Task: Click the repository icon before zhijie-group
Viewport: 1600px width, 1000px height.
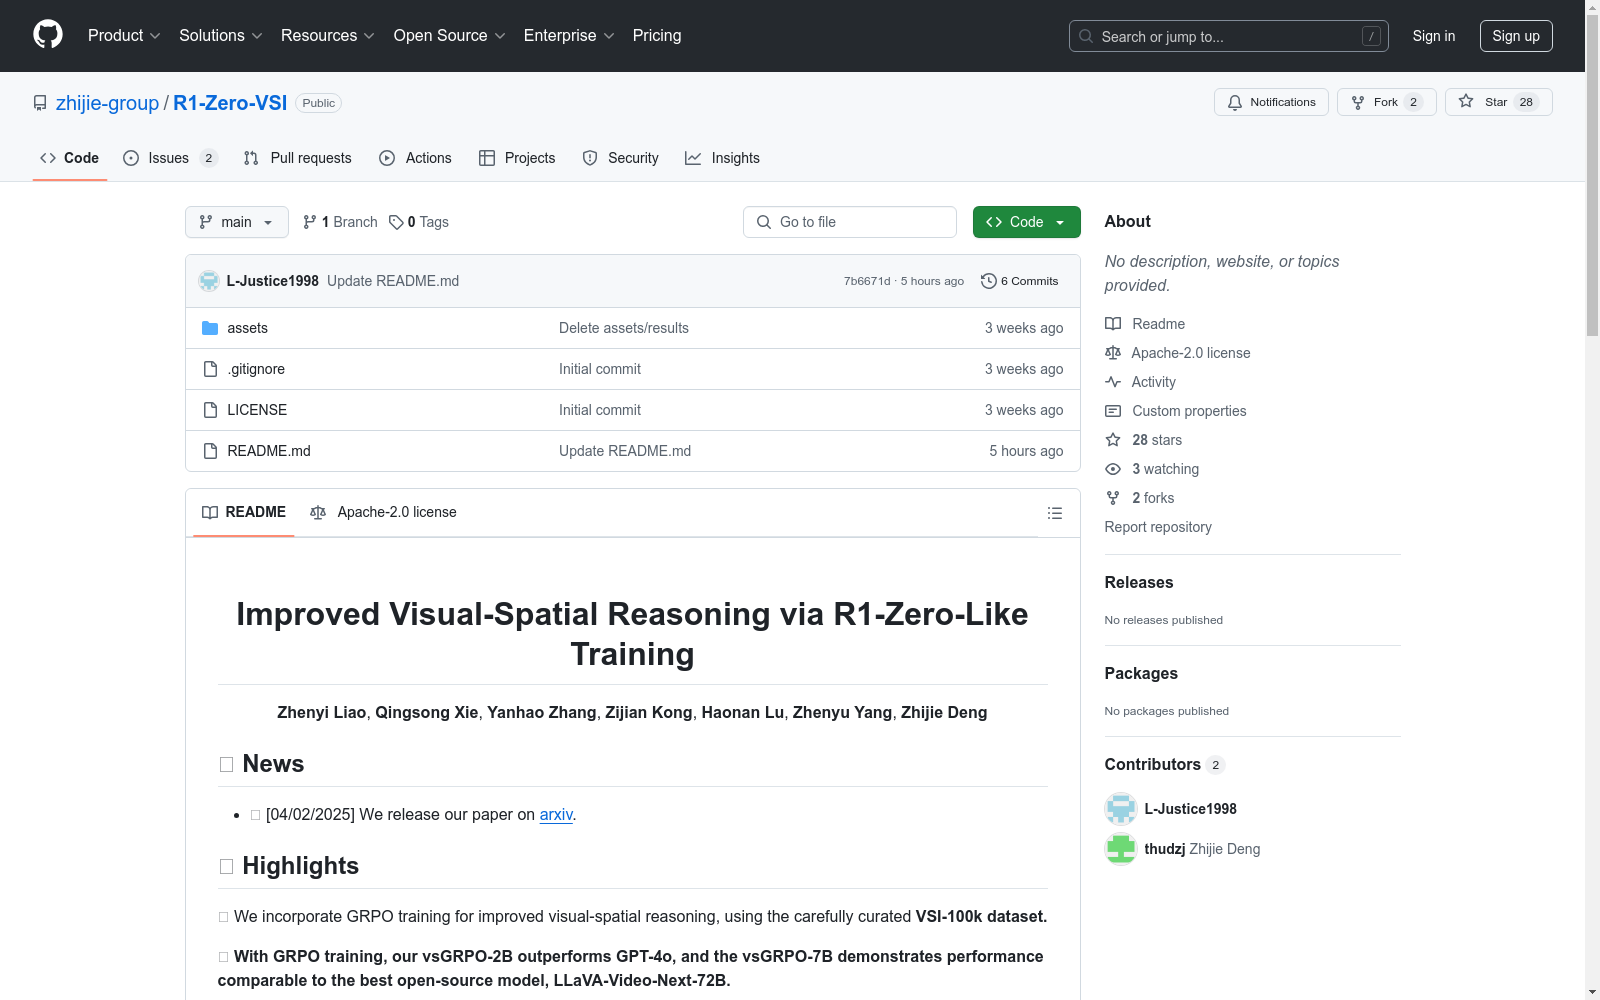Action: coord(40,103)
